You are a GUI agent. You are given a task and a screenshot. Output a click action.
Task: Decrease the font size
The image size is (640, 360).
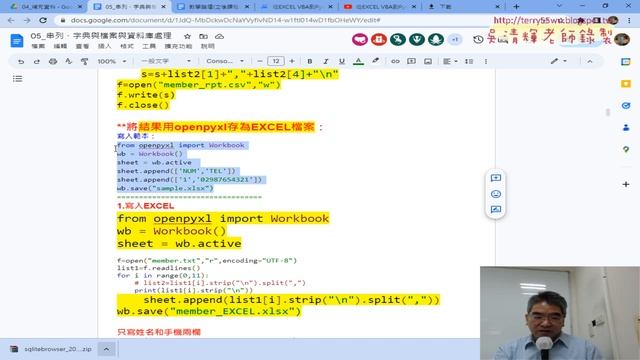(260, 61)
